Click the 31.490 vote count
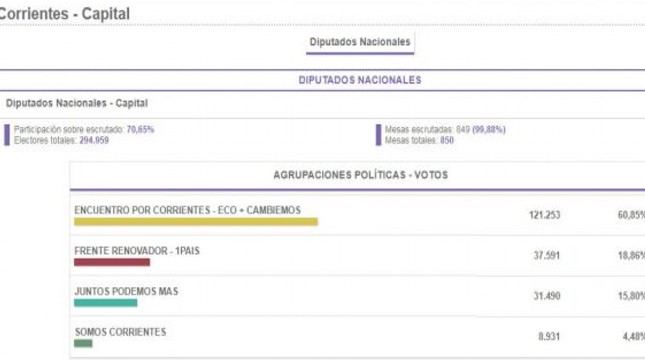The image size is (645, 360). click(547, 296)
